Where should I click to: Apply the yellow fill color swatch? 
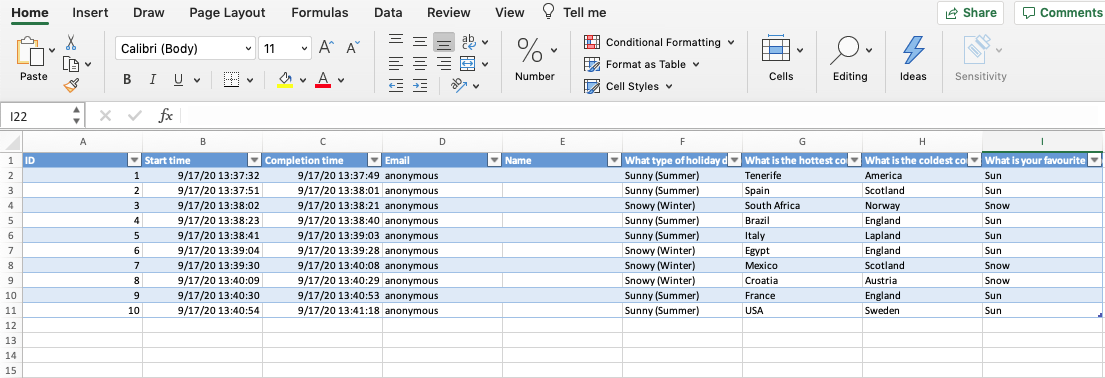pos(285,79)
